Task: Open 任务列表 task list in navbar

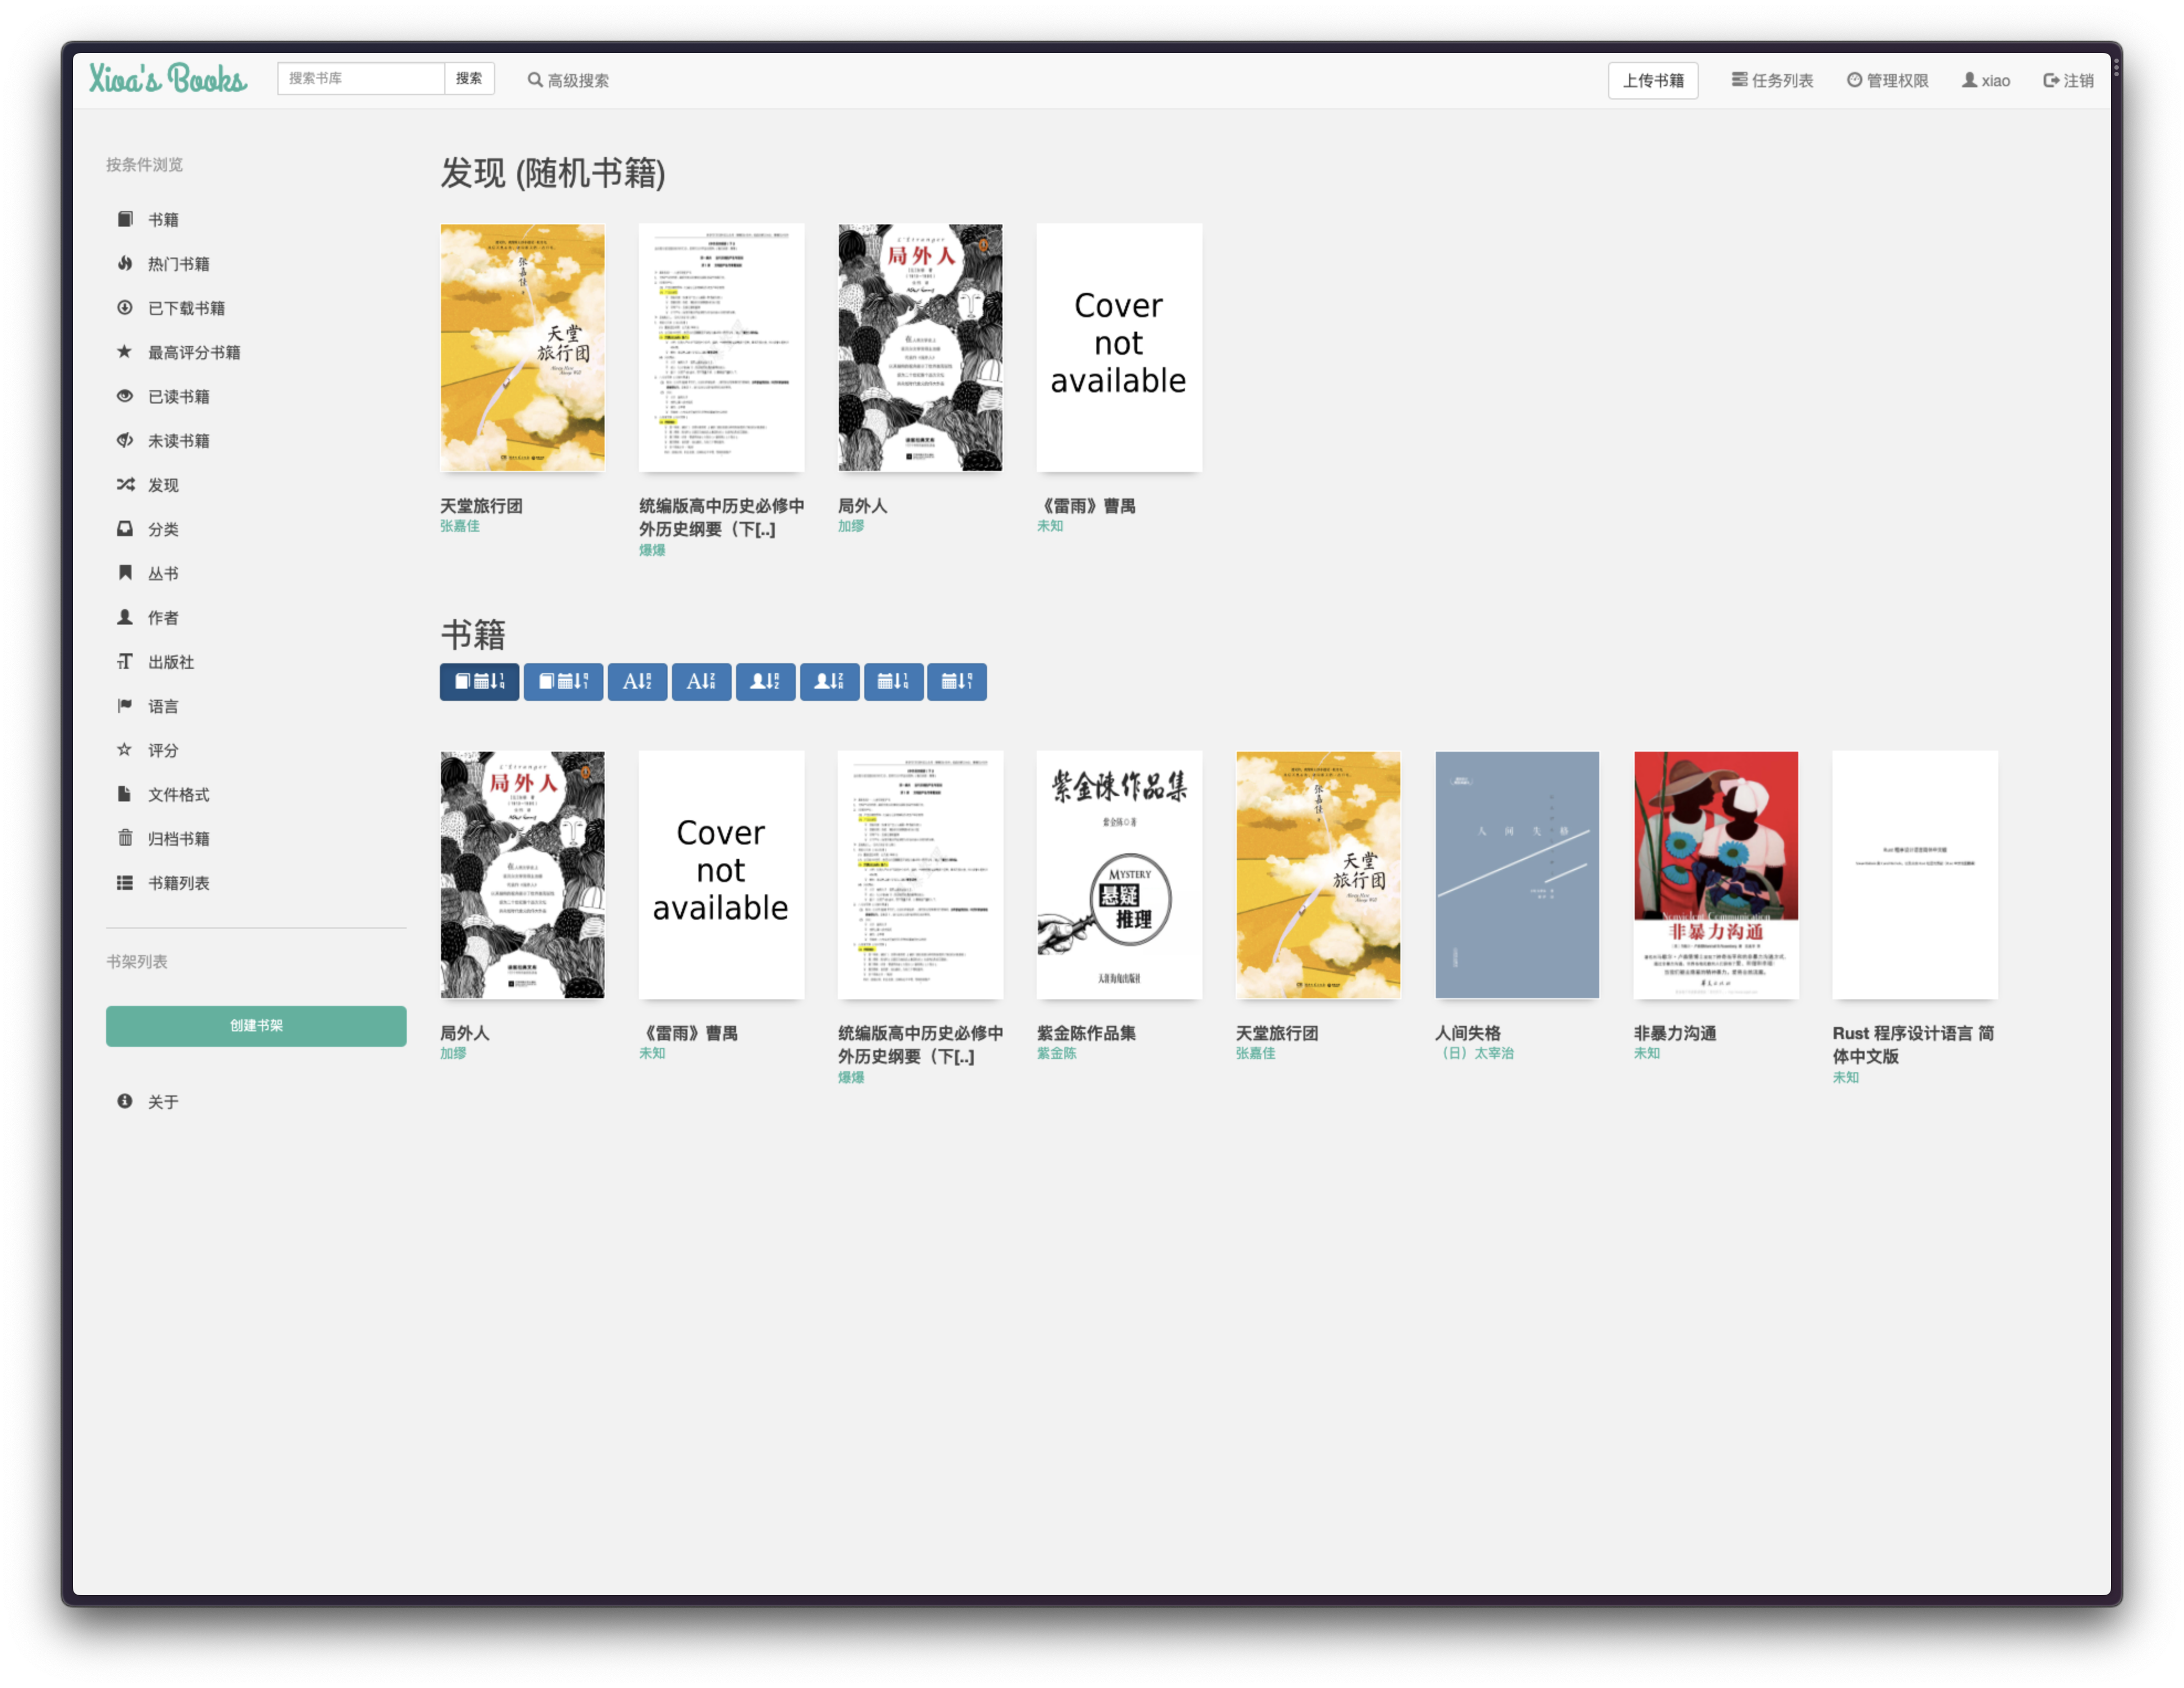Action: [x=1772, y=81]
